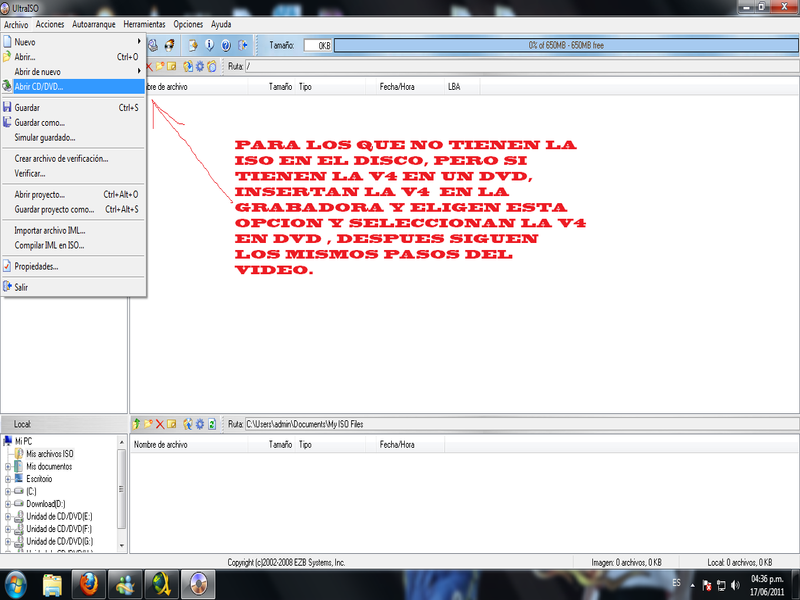The width and height of the screenshot is (800, 600).
Task: Select Mis archivos ISO in the tree
Action: (x=49, y=454)
